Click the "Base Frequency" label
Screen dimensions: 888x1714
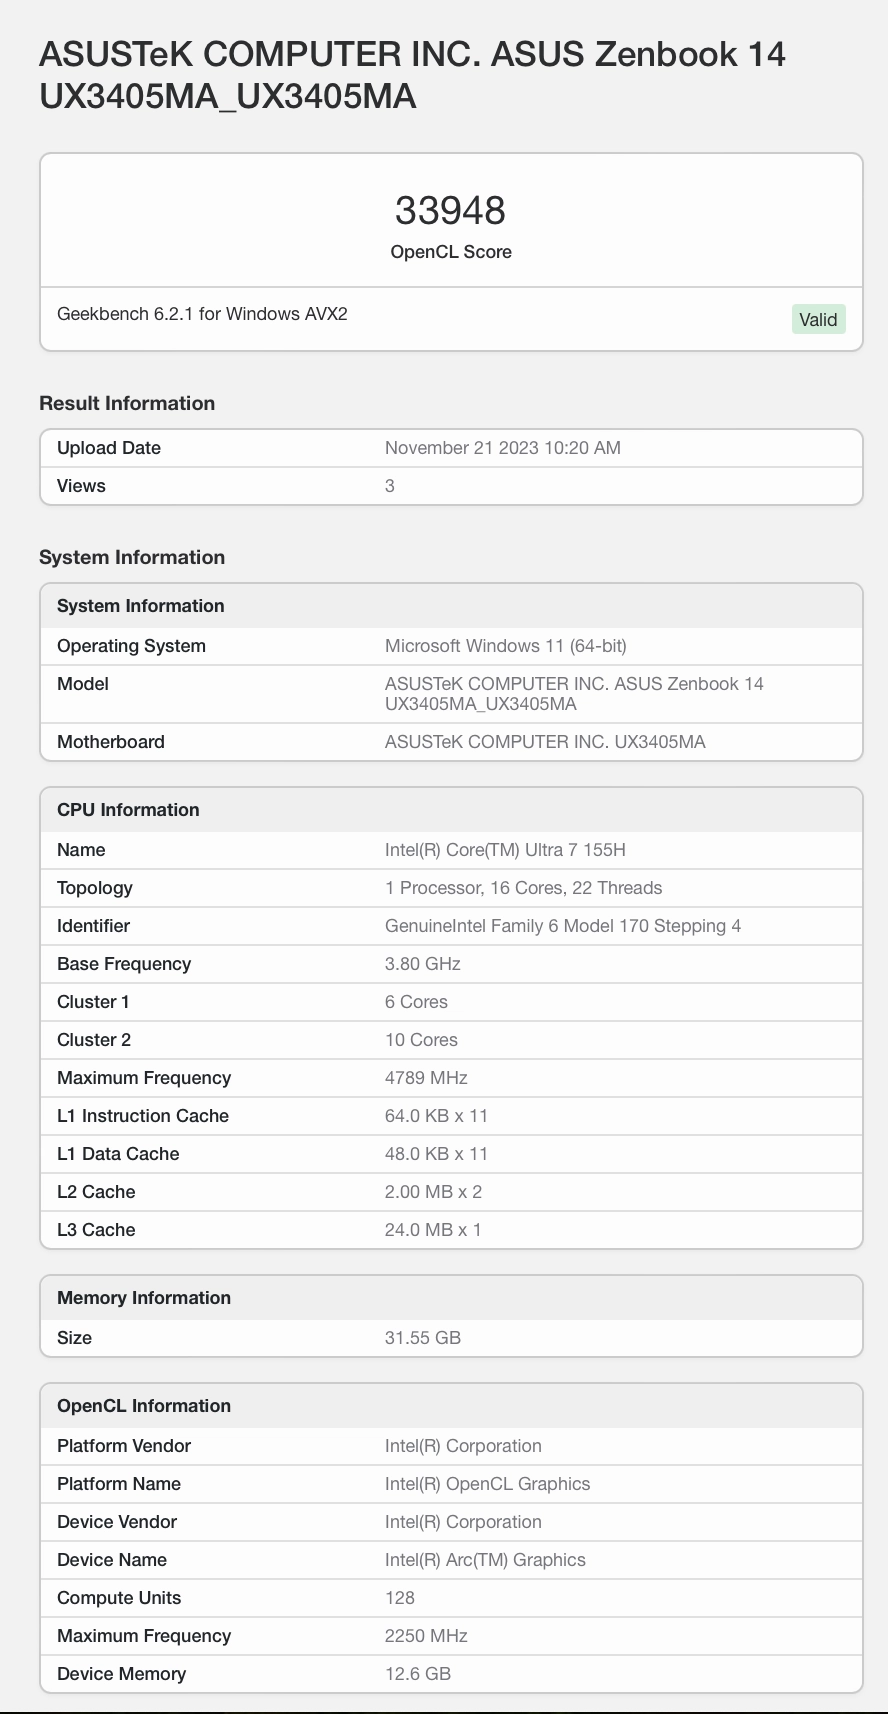124,964
